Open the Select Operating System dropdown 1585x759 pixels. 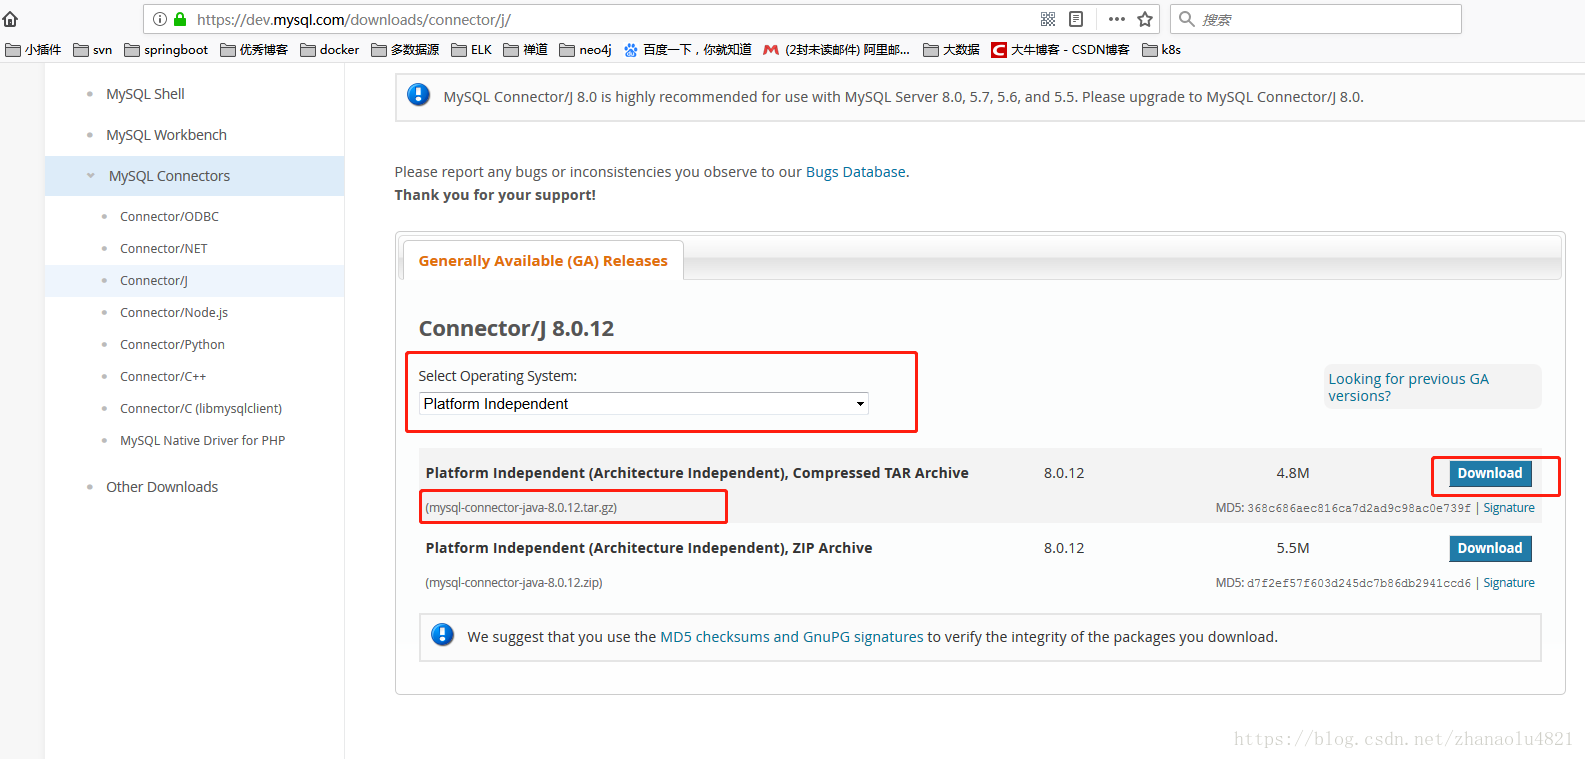pyautogui.click(x=643, y=404)
